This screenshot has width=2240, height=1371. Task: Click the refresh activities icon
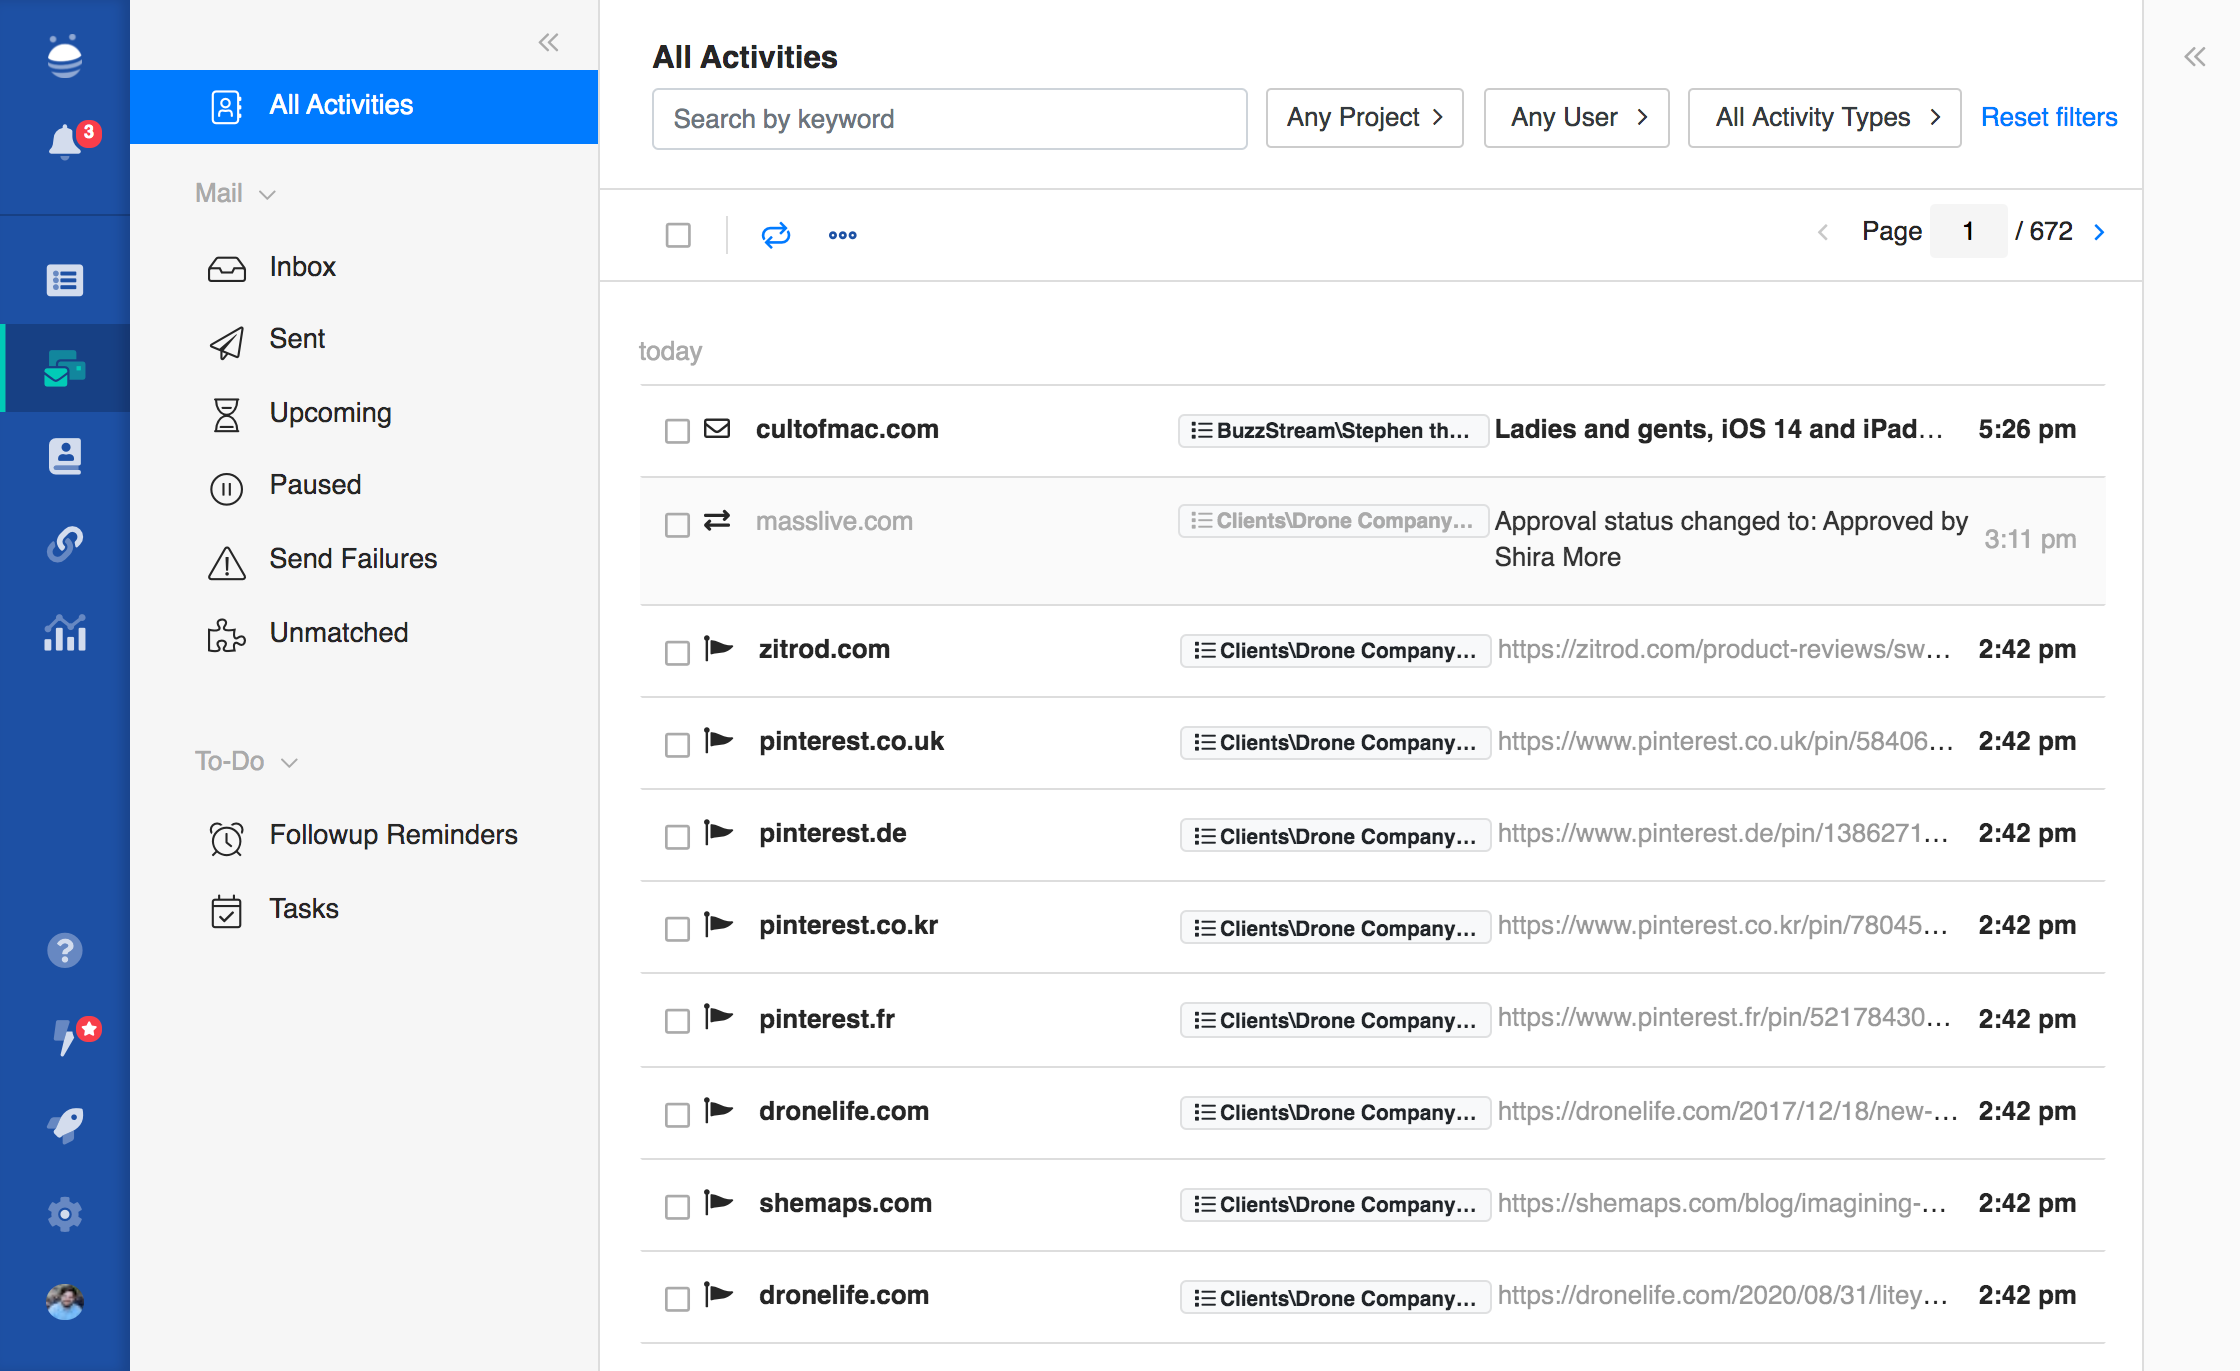click(775, 235)
